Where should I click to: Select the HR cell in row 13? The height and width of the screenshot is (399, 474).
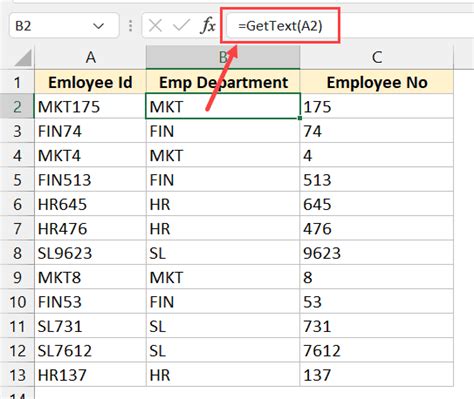coord(223,375)
